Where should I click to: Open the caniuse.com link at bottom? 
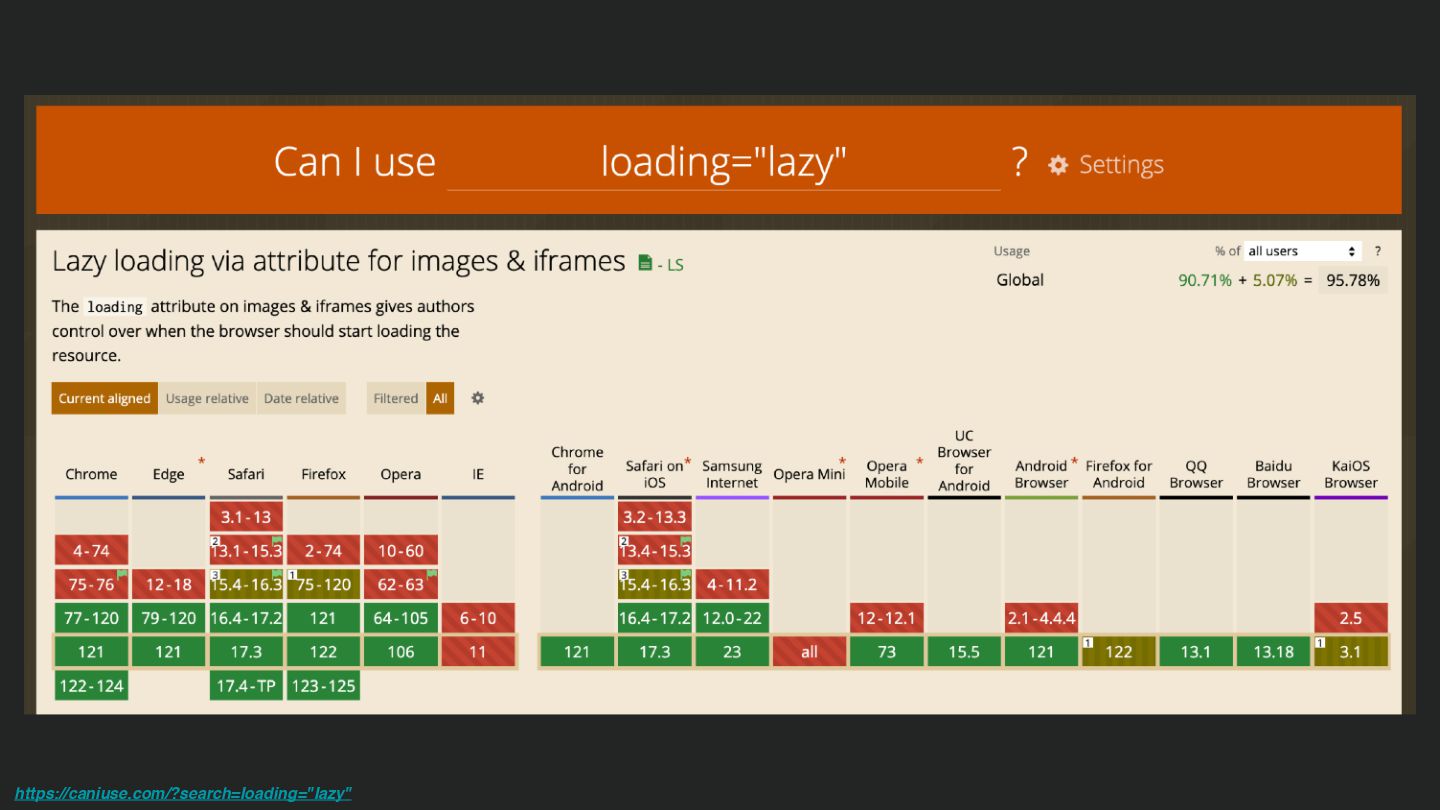(183, 794)
